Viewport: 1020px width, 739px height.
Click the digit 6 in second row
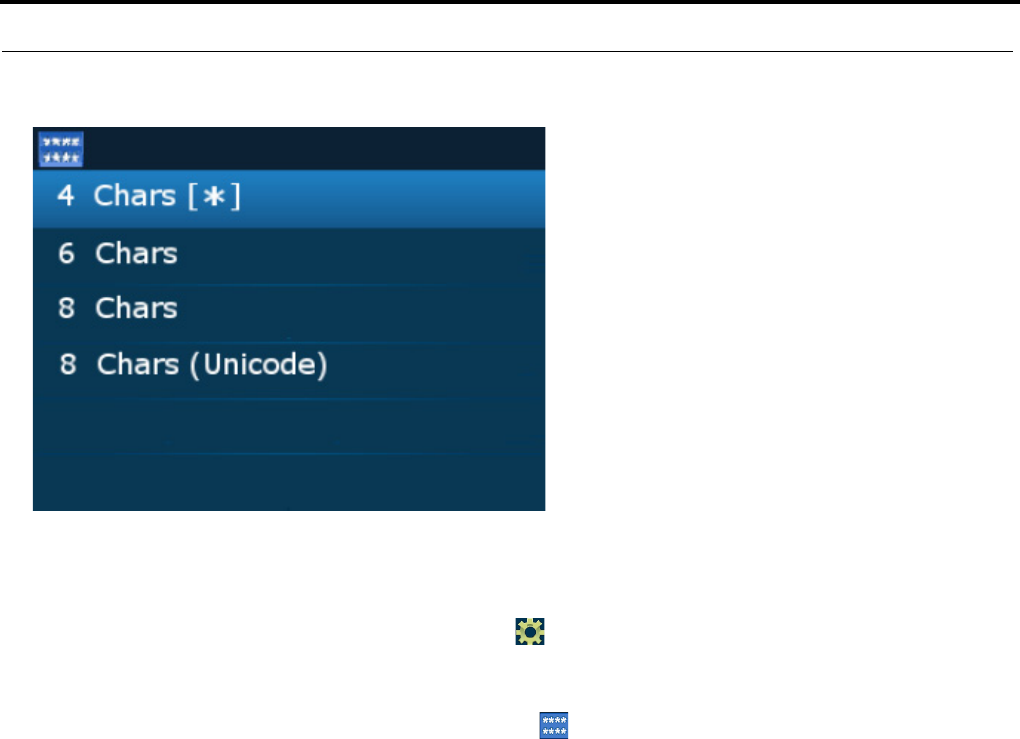[66, 254]
